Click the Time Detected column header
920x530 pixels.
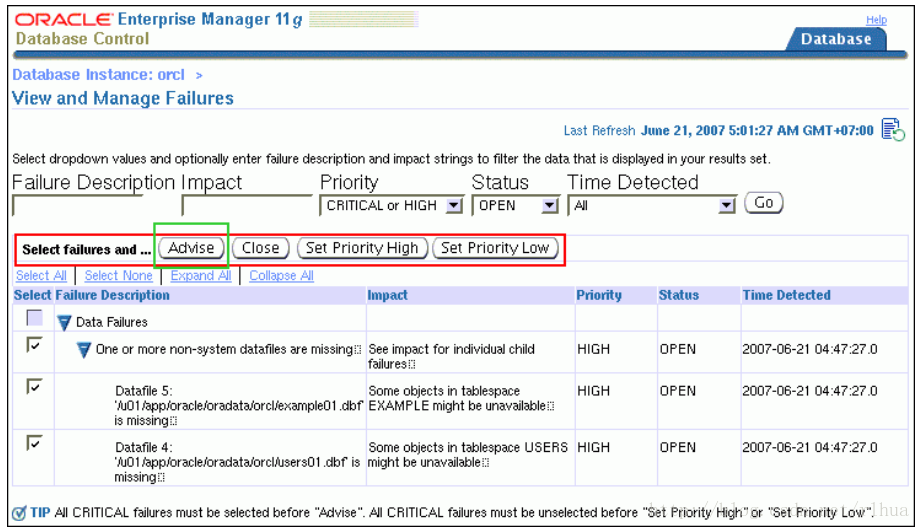coord(786,295)
